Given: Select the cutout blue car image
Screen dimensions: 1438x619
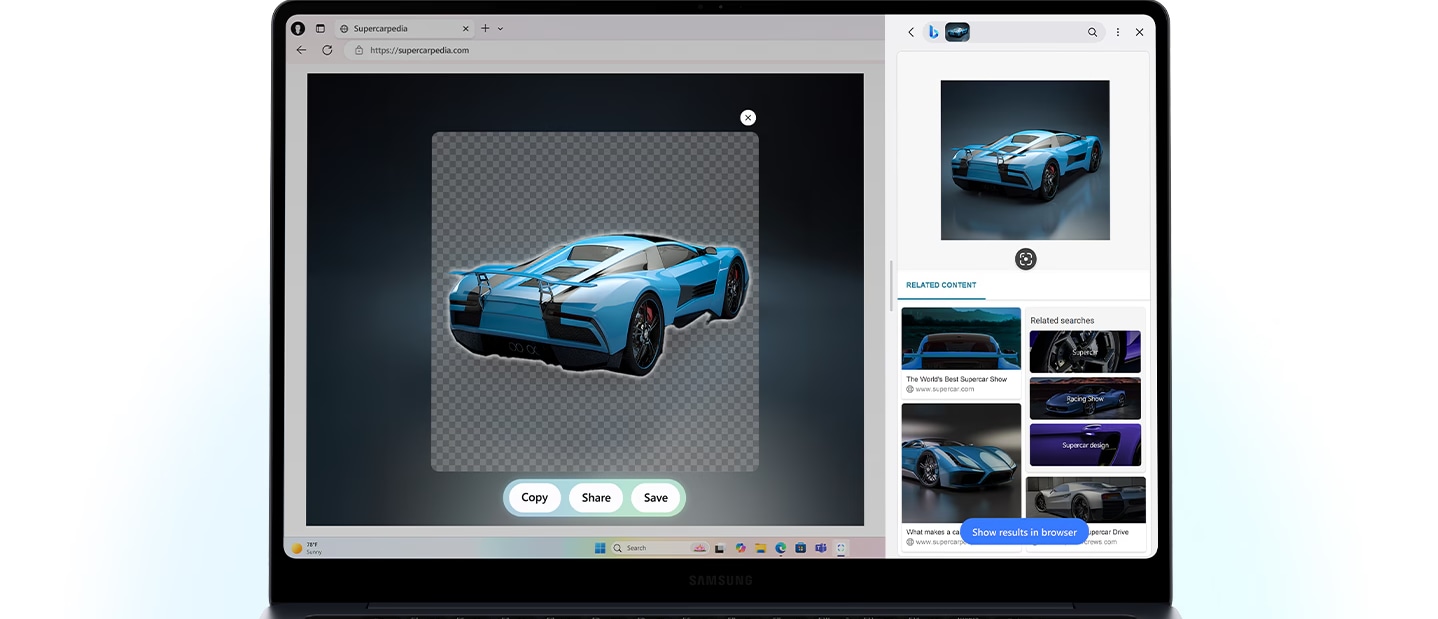Looking at the screenshot, I should pos(598,305).
